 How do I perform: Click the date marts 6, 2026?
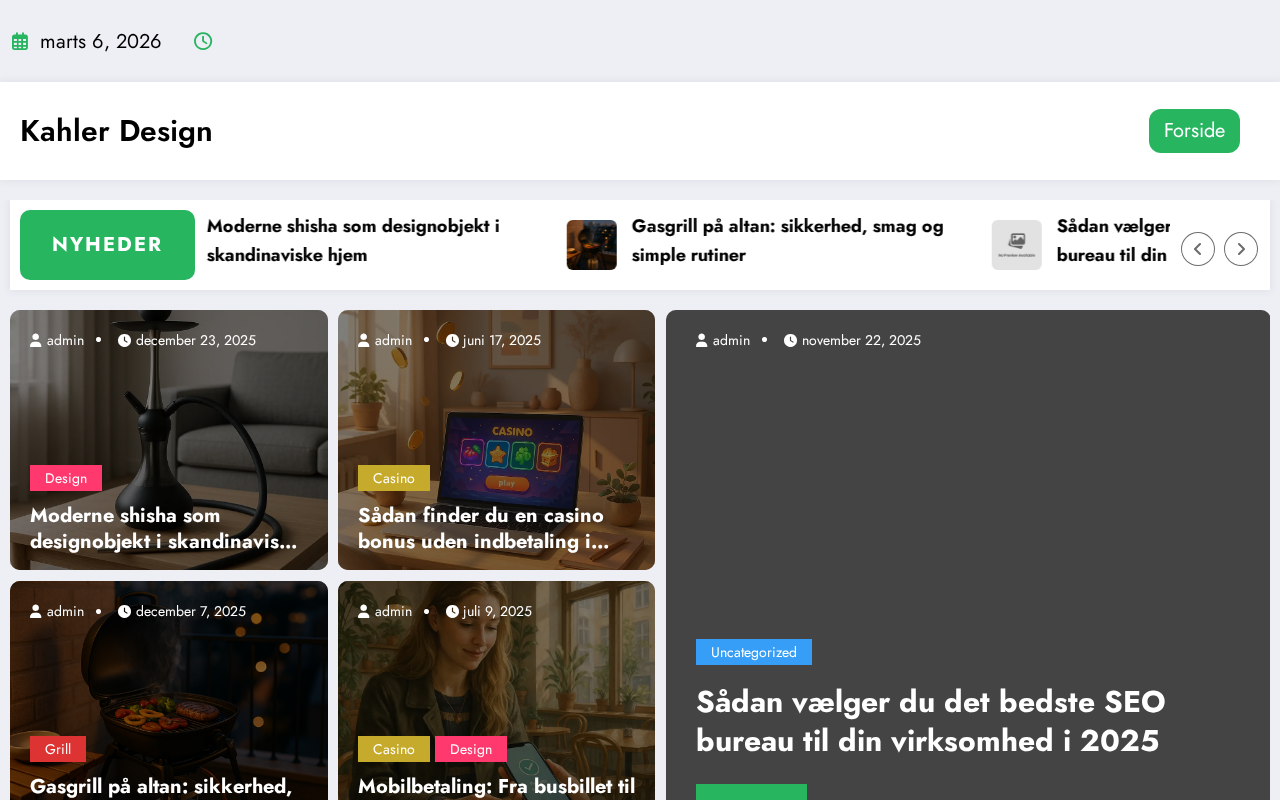tap(100, 41)
